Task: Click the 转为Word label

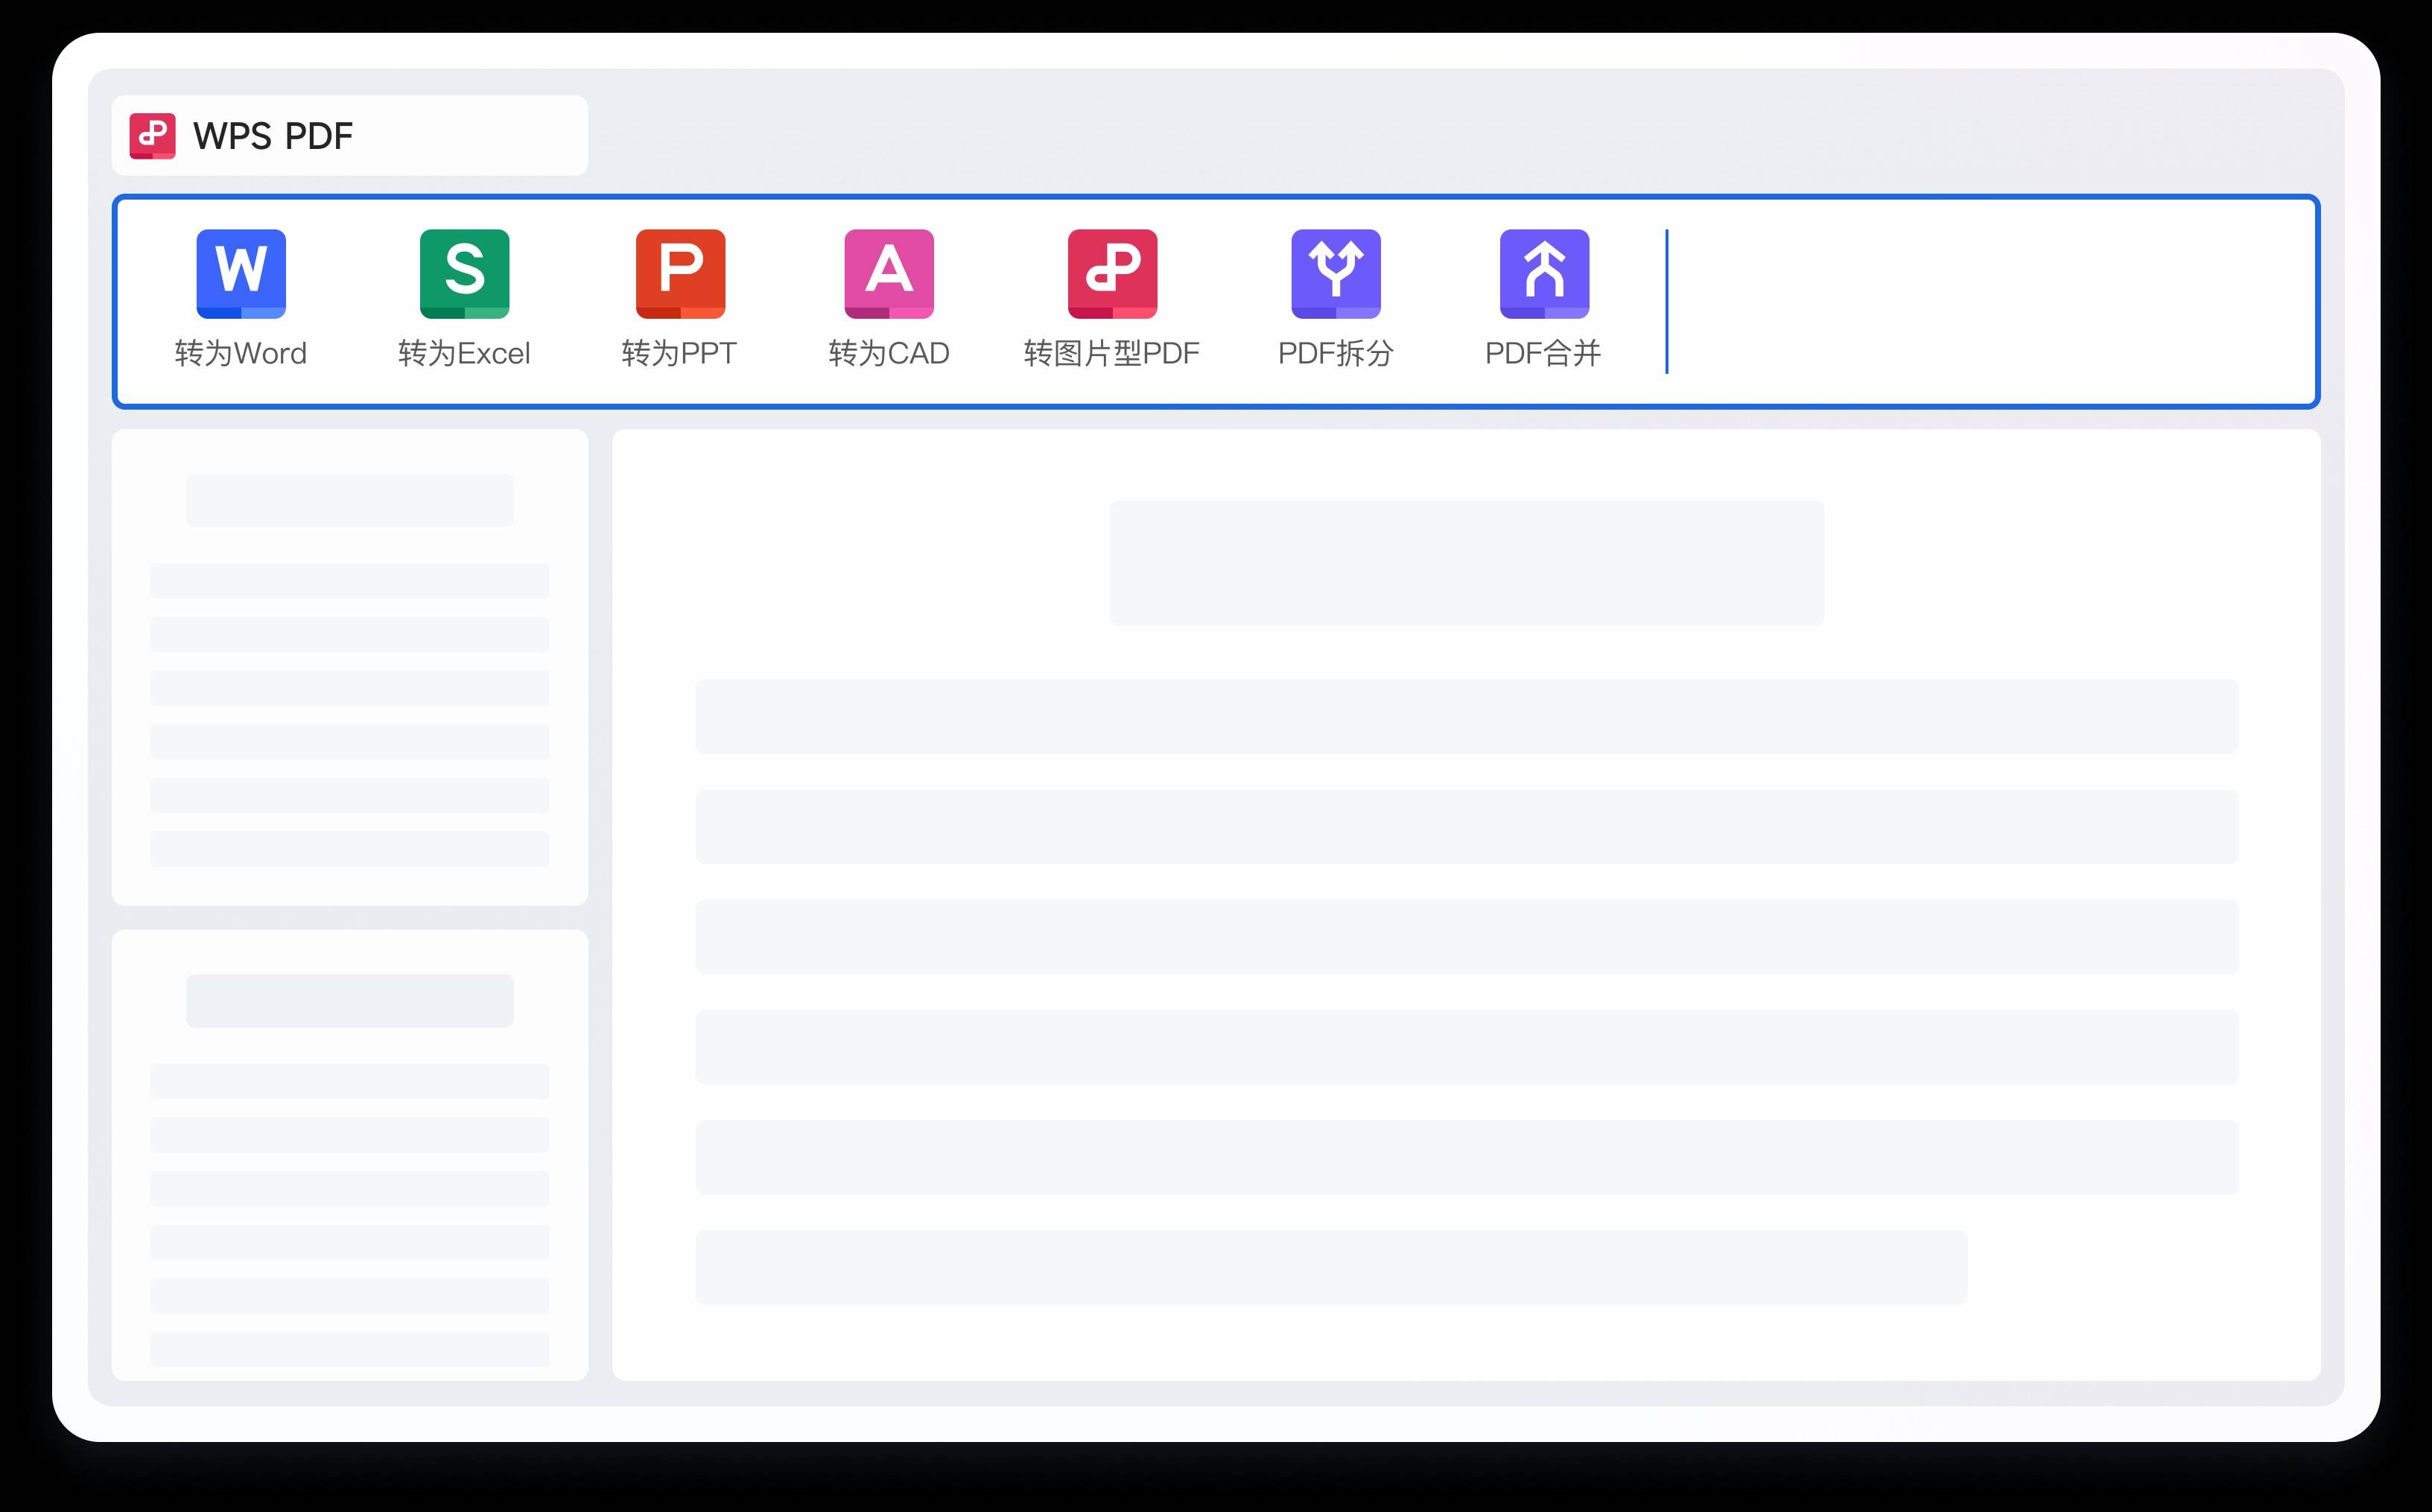Action: pyautogui.click(x=240, y=353)
